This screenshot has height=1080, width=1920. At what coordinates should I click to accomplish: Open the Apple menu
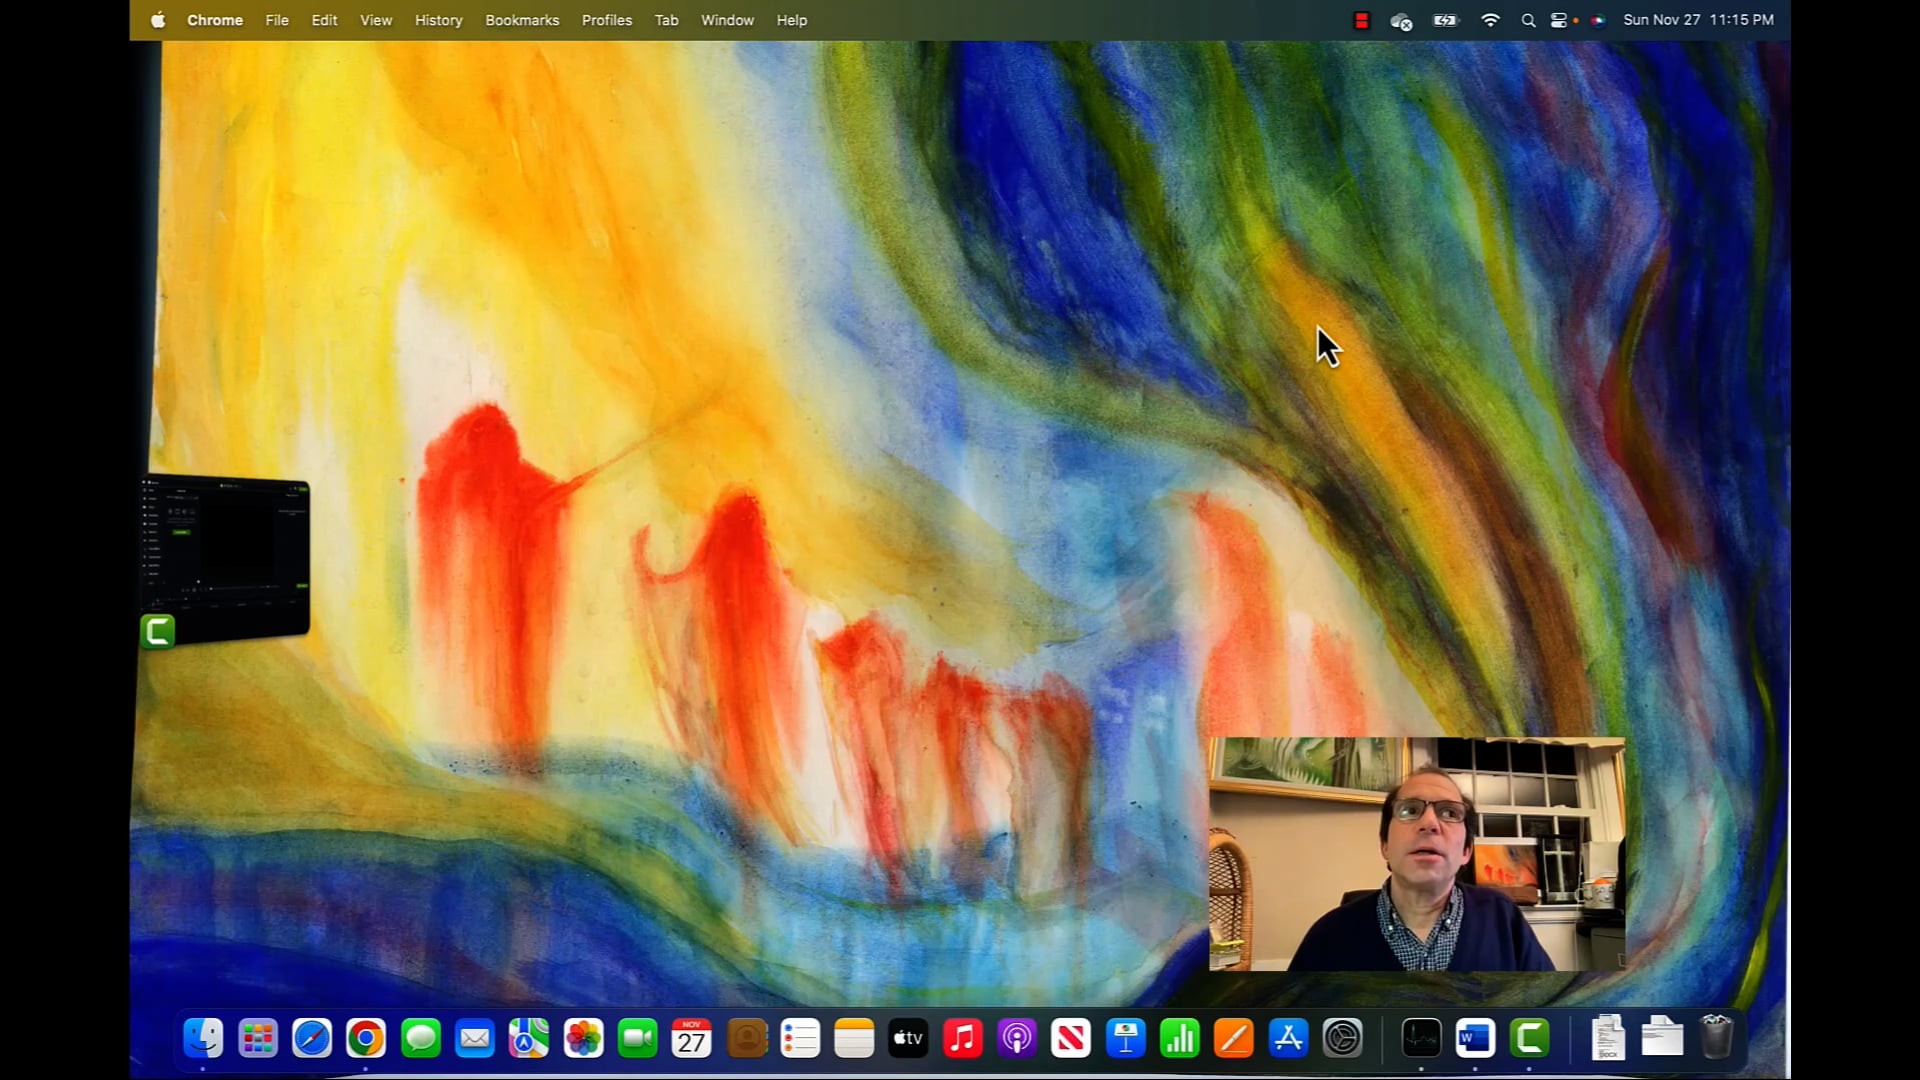click(158, 20)
